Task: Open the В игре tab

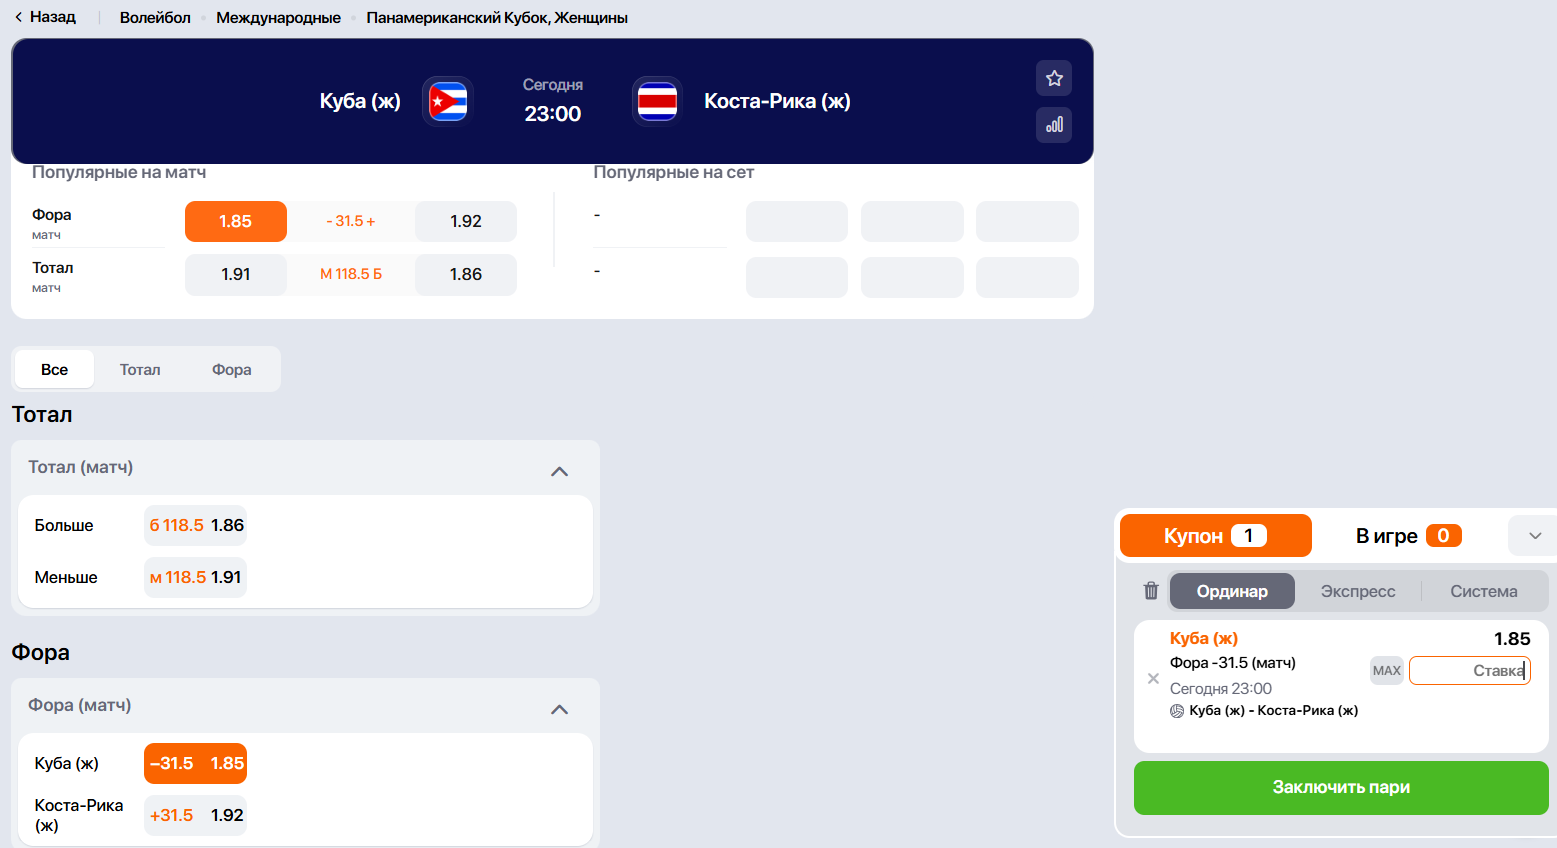Action: (1408, 536)
